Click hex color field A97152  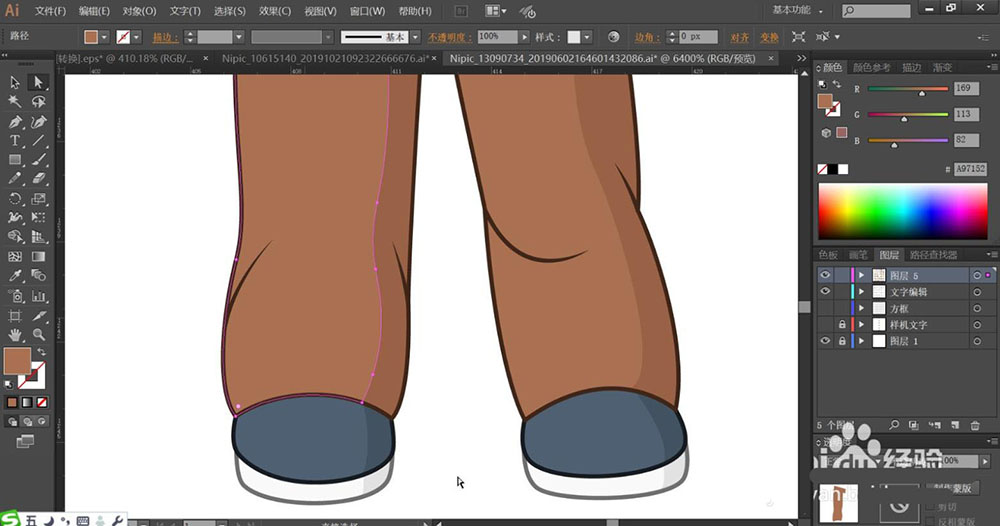tap(970, 169)
